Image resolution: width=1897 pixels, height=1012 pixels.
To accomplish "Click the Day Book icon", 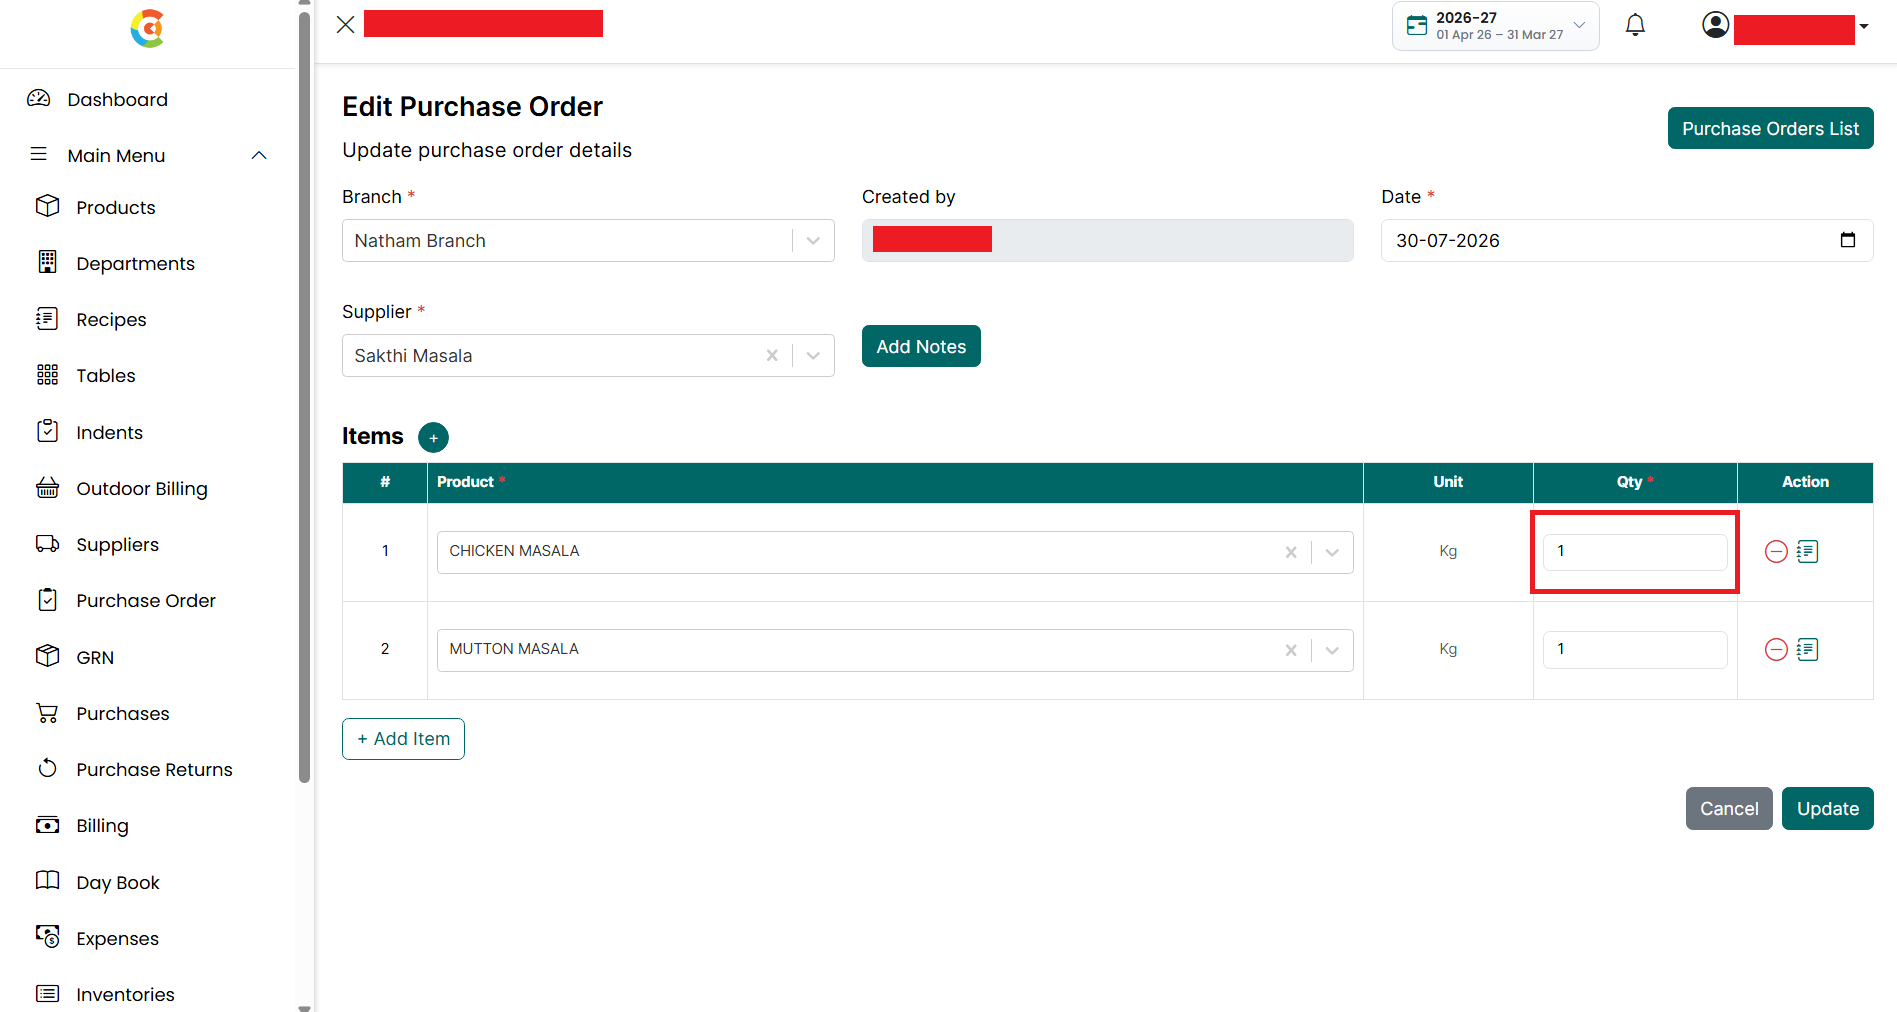I will pos(47,881).
